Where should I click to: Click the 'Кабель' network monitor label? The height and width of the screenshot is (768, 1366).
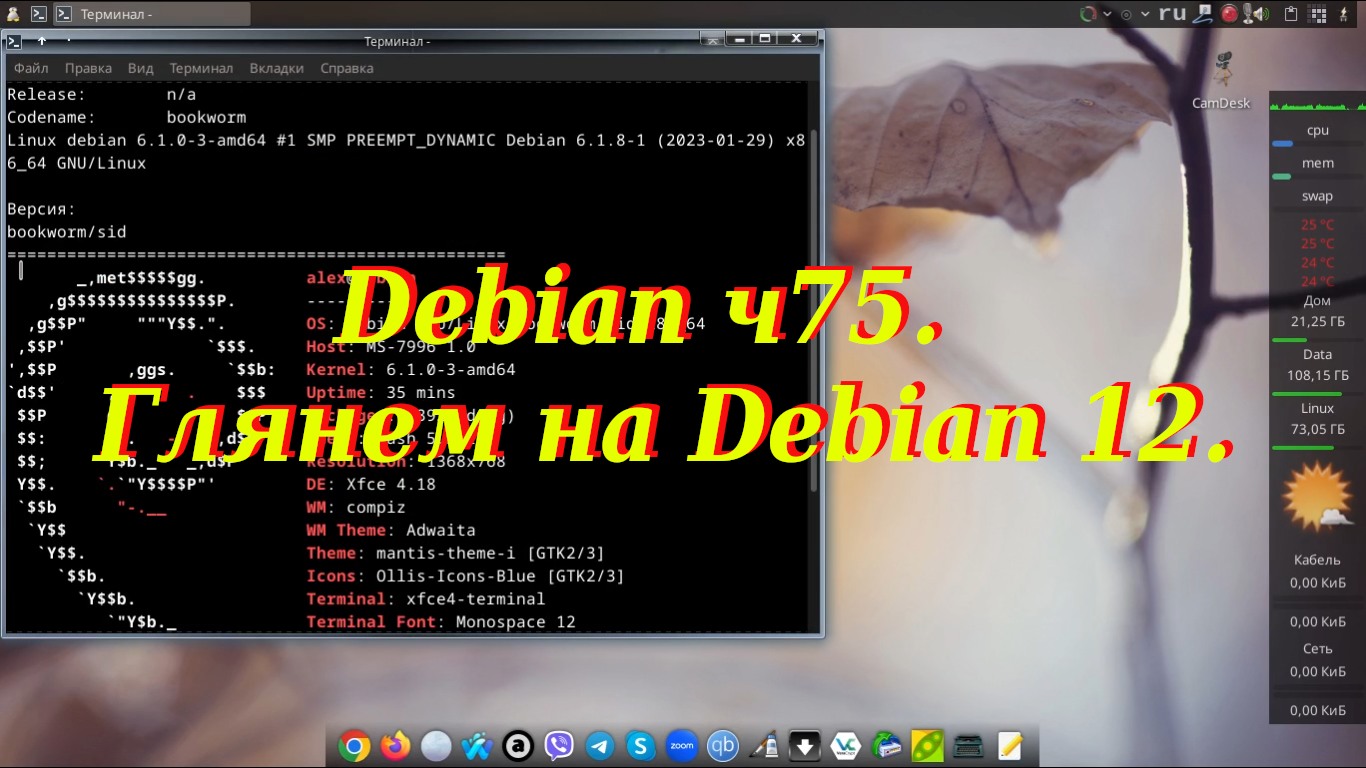(x=1317, y=560)
